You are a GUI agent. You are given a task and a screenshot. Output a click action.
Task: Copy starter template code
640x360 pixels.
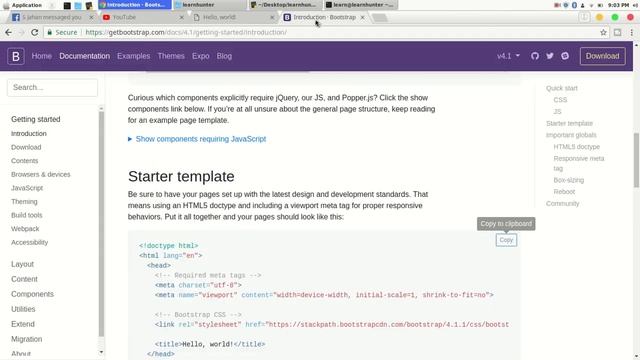pos(506,240)
